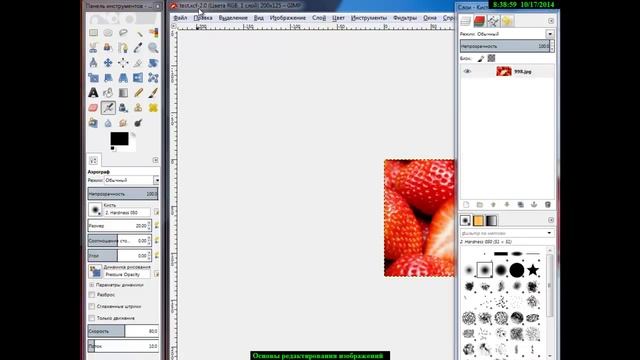This screenshot has height=360, width=640.
Task: Toggle lock pixels brush icon in Layers
Action: (x=481, y=59)
